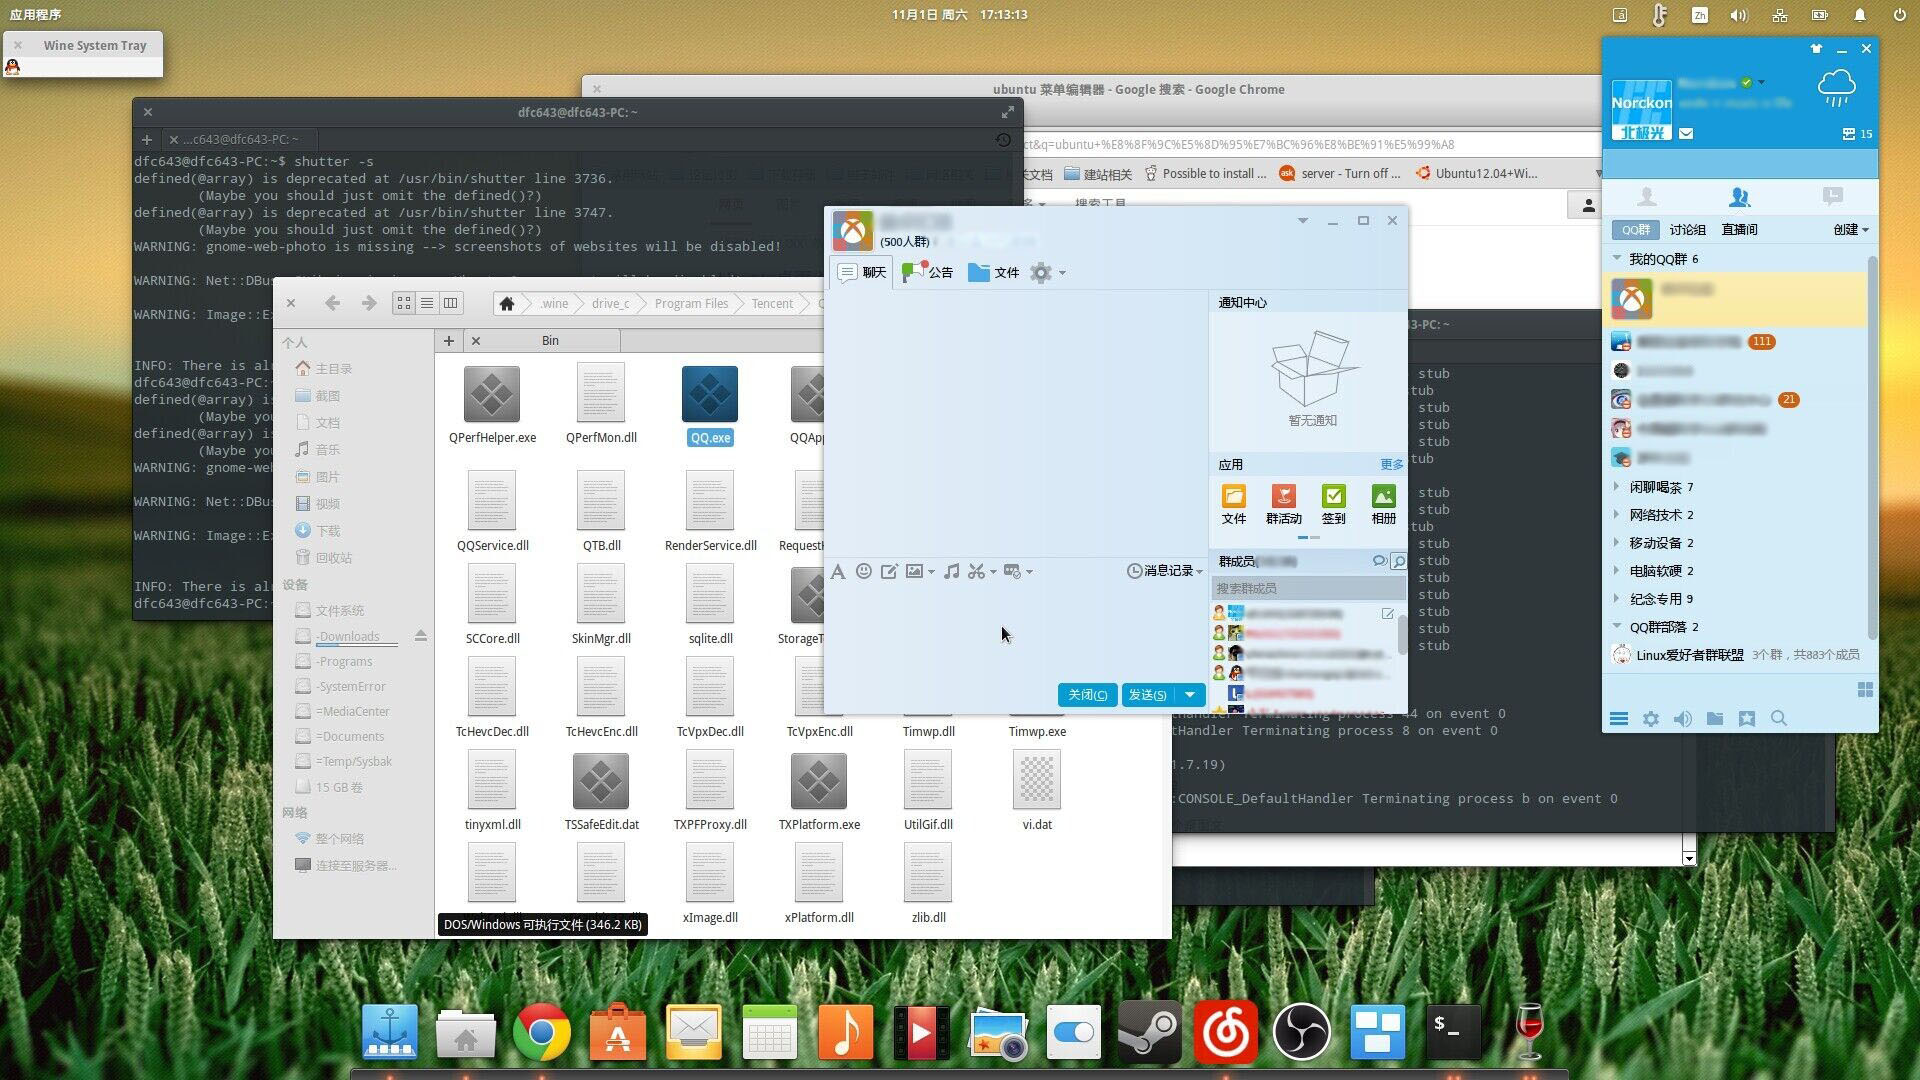Open the chat window title bar dropdown arrow
Viewport: 1920px width, 1080px height.
[x=1302, y=221]
